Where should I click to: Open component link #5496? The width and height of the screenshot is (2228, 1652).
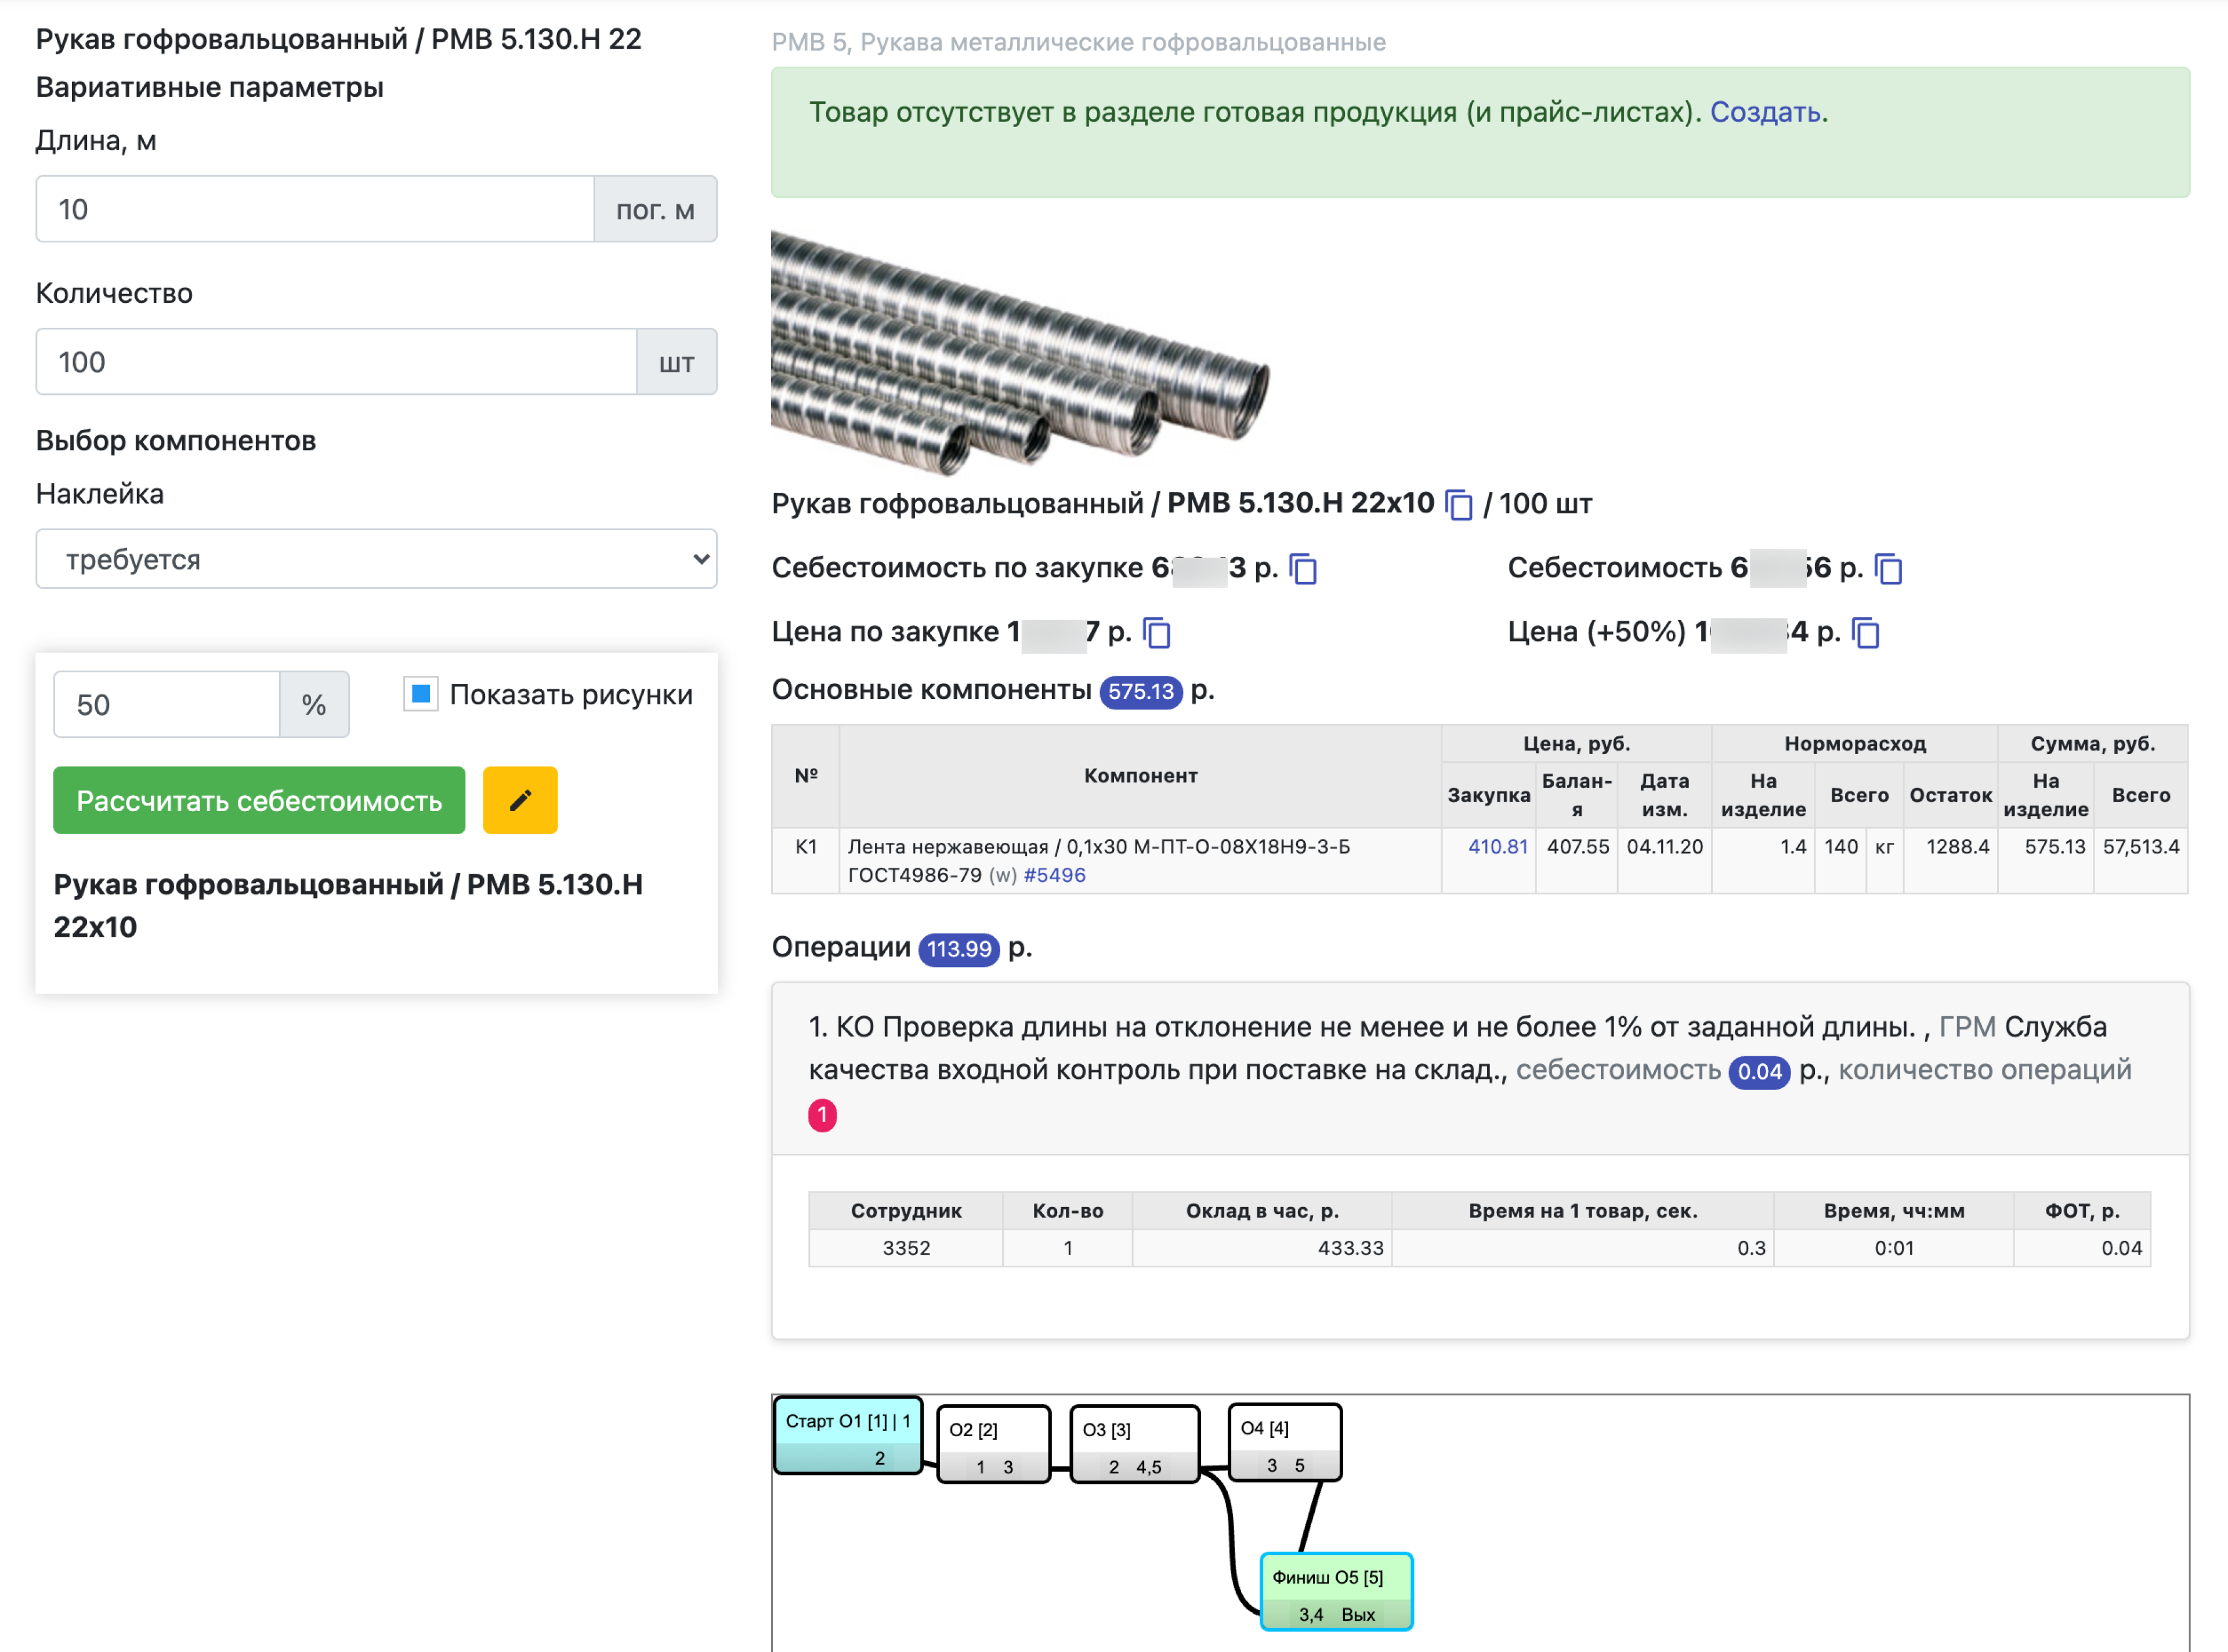coord(1054,875)
